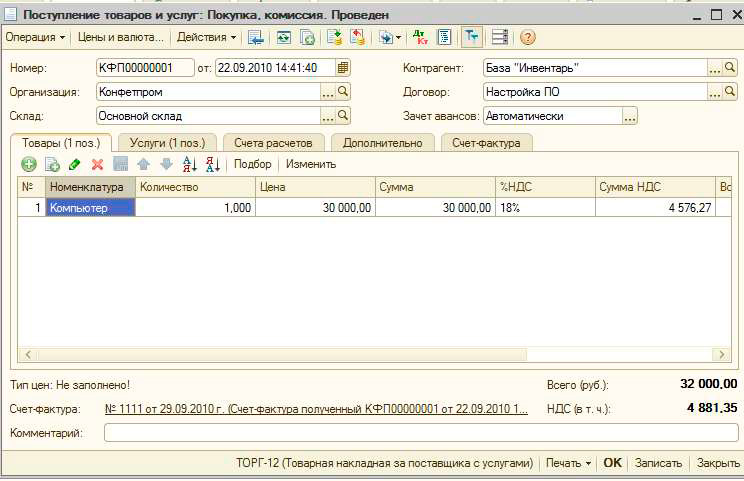Open the Дополнительно tab

[x=382, y=143]
